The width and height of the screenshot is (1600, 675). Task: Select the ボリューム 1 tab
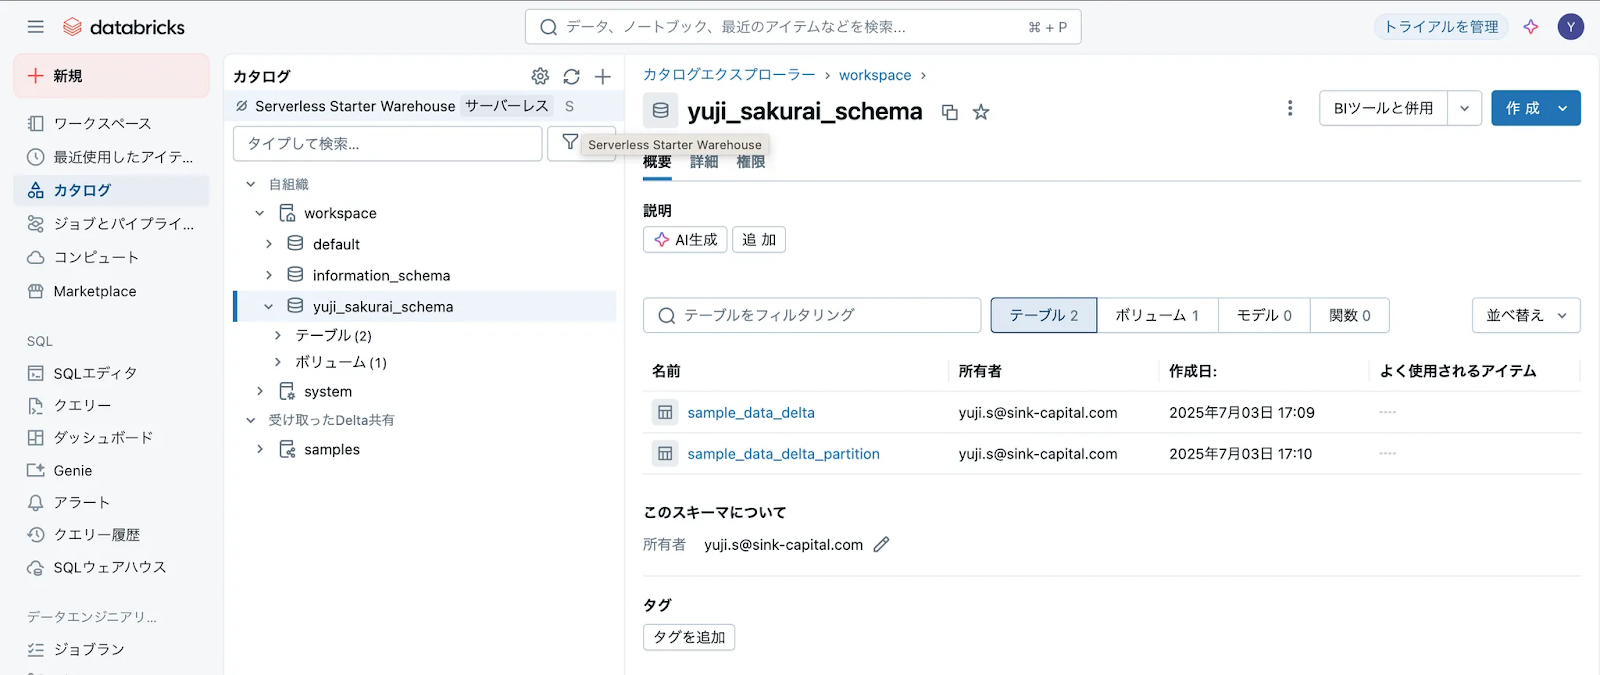coord(1157,315)
